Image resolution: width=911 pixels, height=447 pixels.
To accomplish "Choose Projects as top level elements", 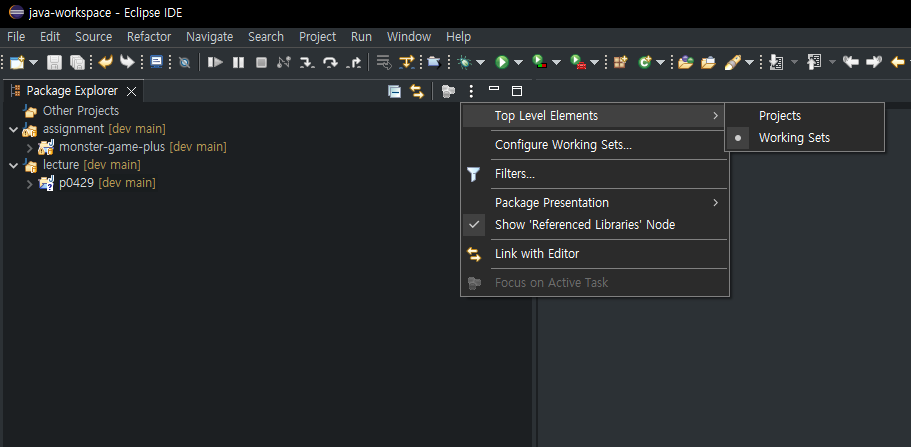I will tap(804, 116).
